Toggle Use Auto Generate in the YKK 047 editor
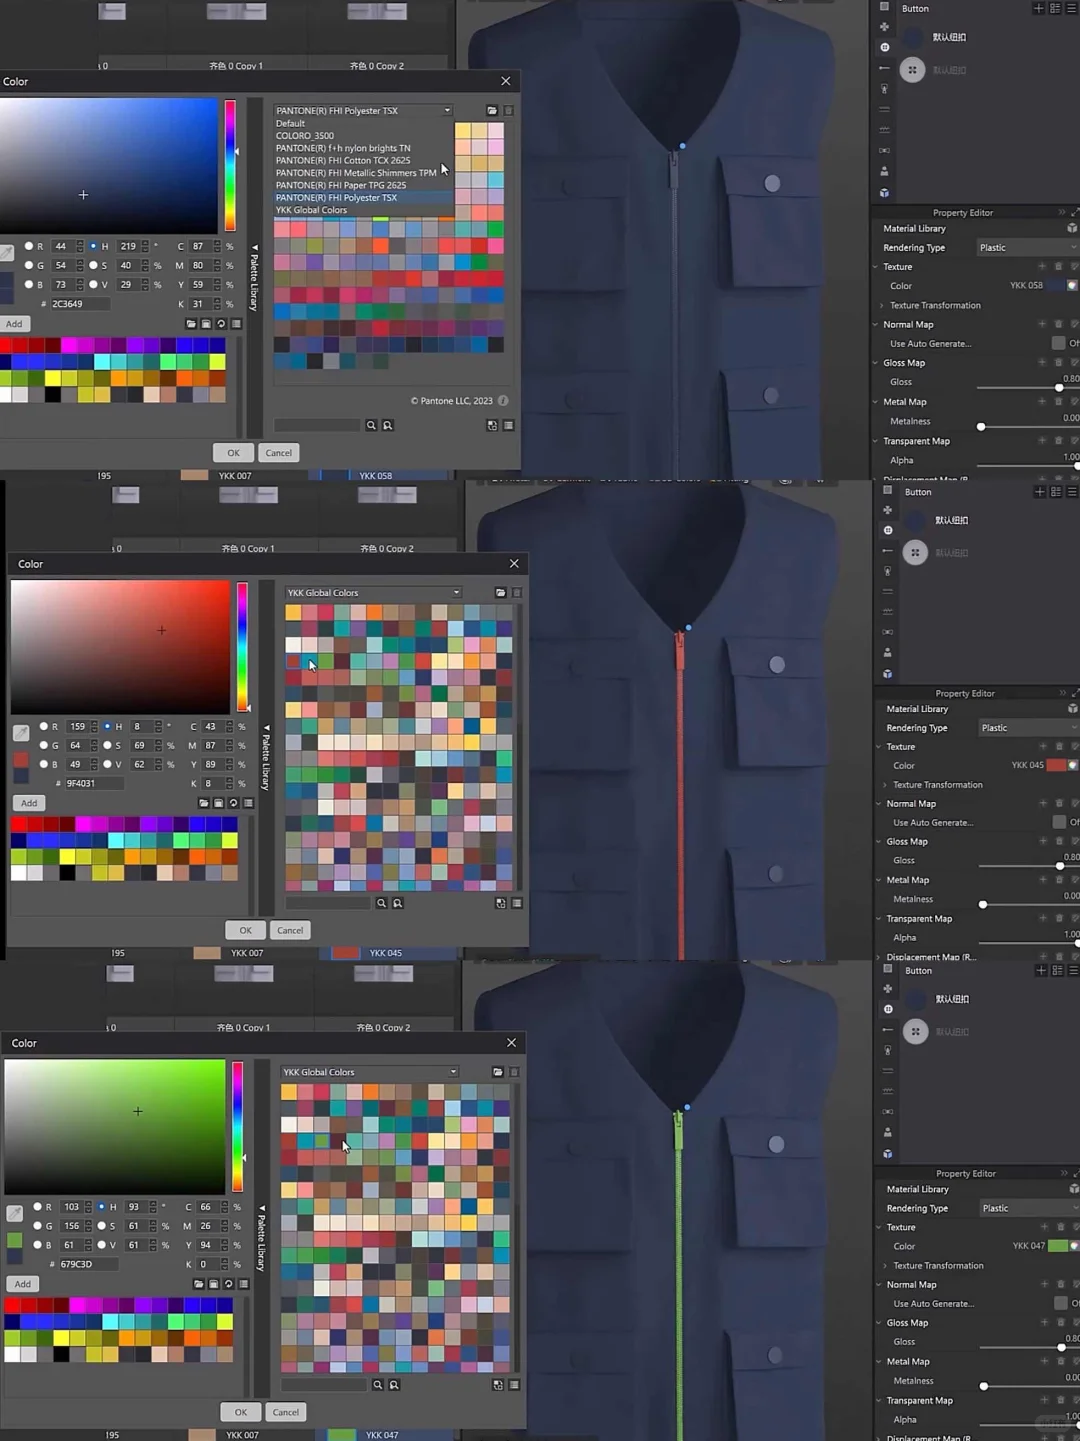The height and width of the screenshot is (1441, 1080). [x=1061, y=1303]
